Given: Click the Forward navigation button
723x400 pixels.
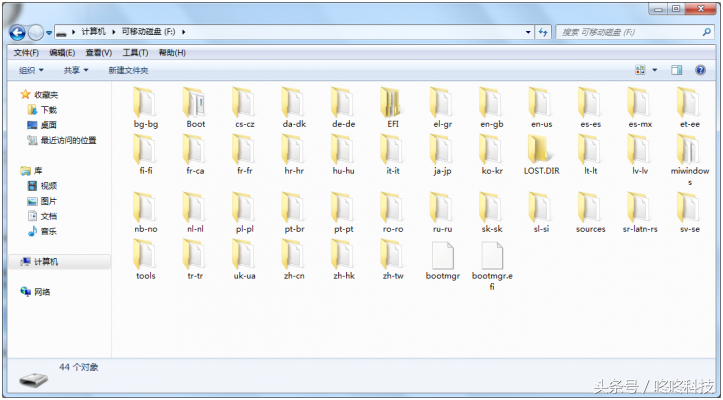Looking at the screenshot, I should pos(36,33).
